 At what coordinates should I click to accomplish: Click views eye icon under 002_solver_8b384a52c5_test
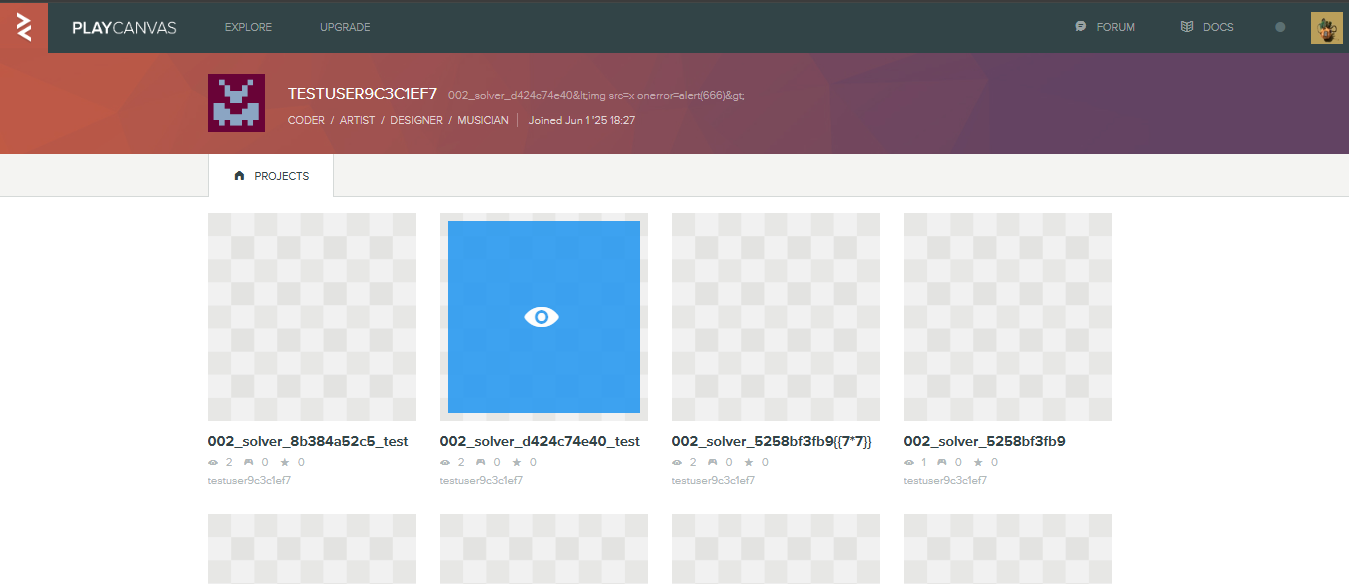[213, 463]
